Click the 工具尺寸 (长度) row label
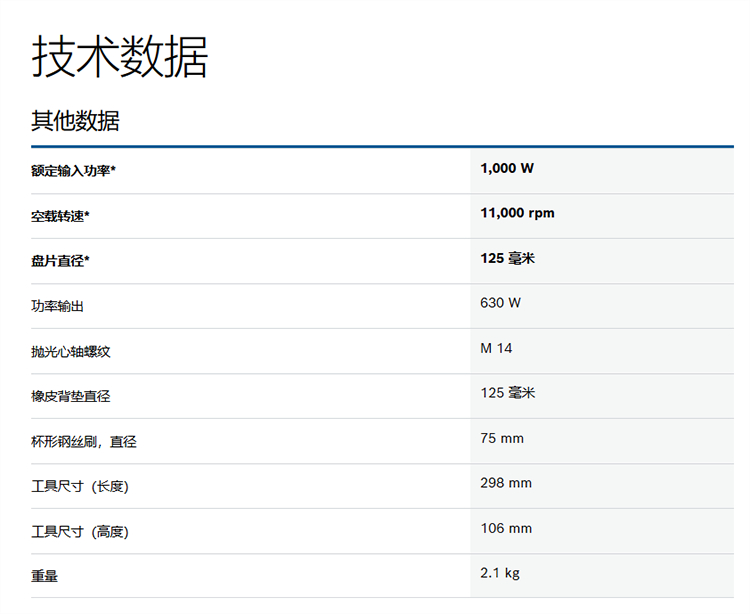750x614 pixels. (x=80, y=486)
